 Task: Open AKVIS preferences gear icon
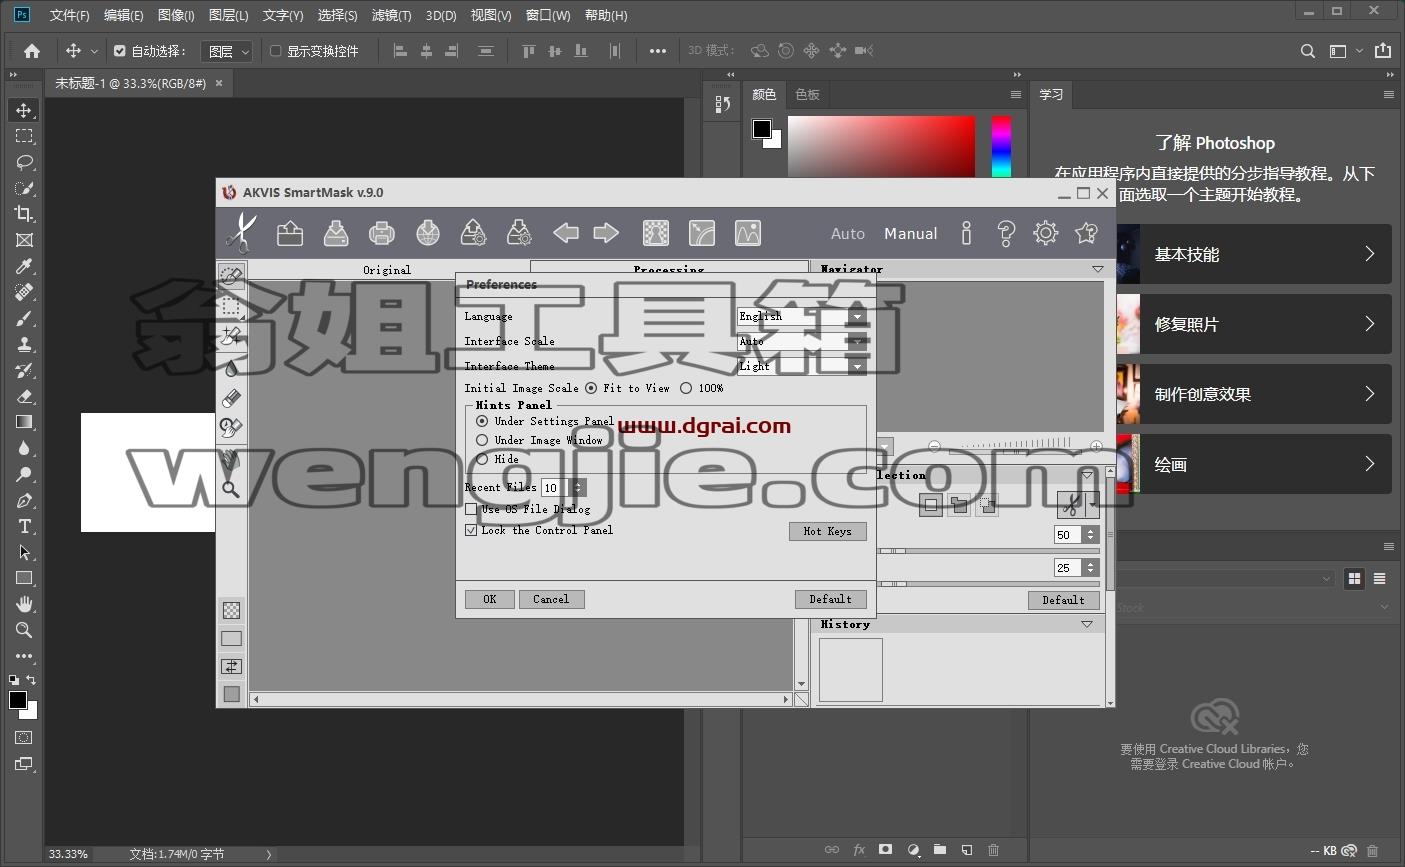coord(1046,233)
